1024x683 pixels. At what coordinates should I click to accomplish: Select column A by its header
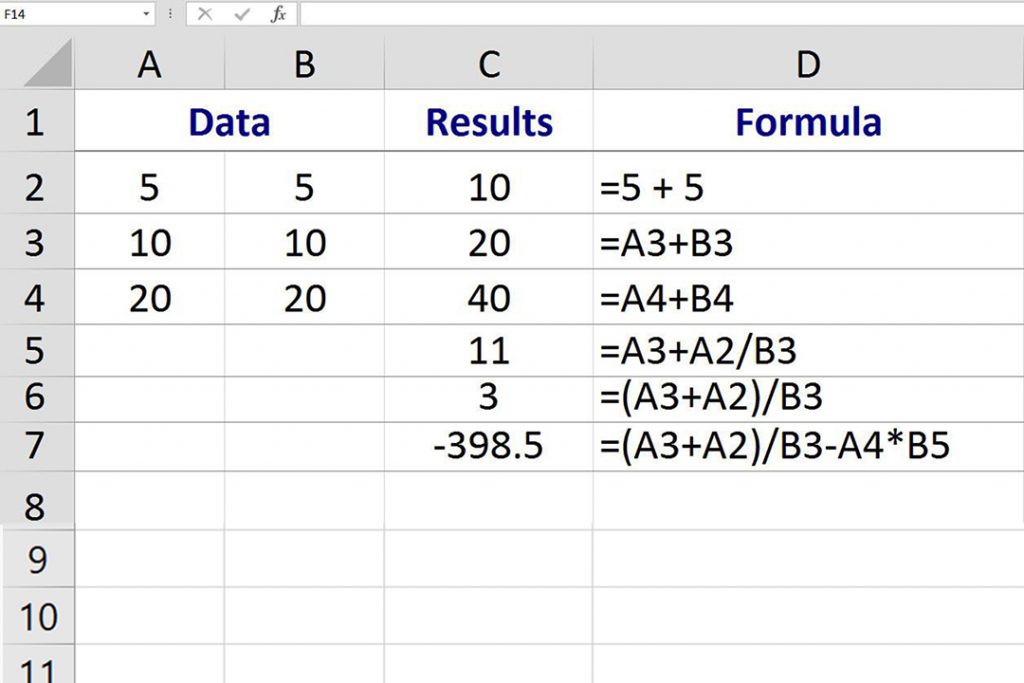(x=149, y=65)
